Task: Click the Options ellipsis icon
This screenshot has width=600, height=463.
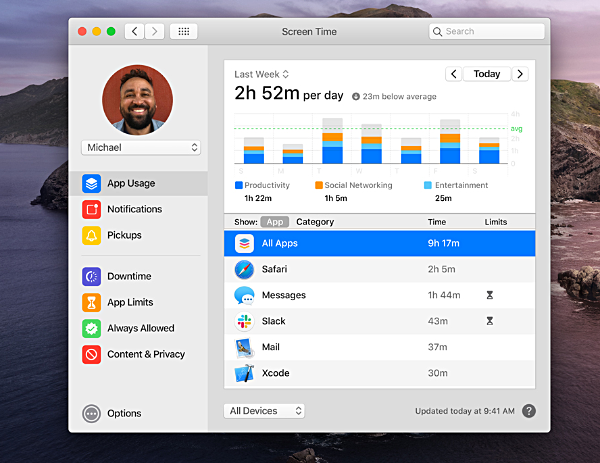Action: coord(92,413)
